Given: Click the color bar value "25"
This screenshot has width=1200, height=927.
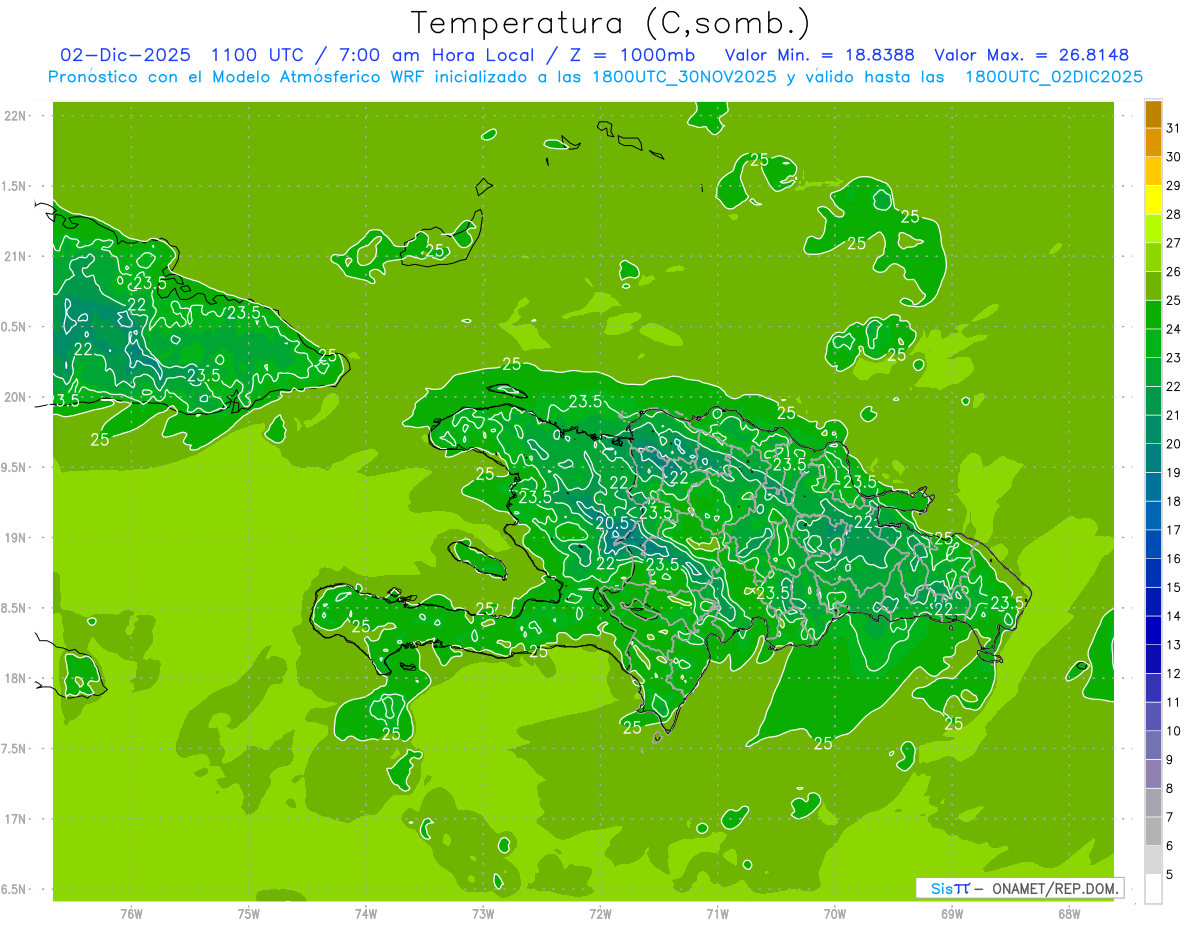Looking at the screenshot, I should pos(1174,300).
